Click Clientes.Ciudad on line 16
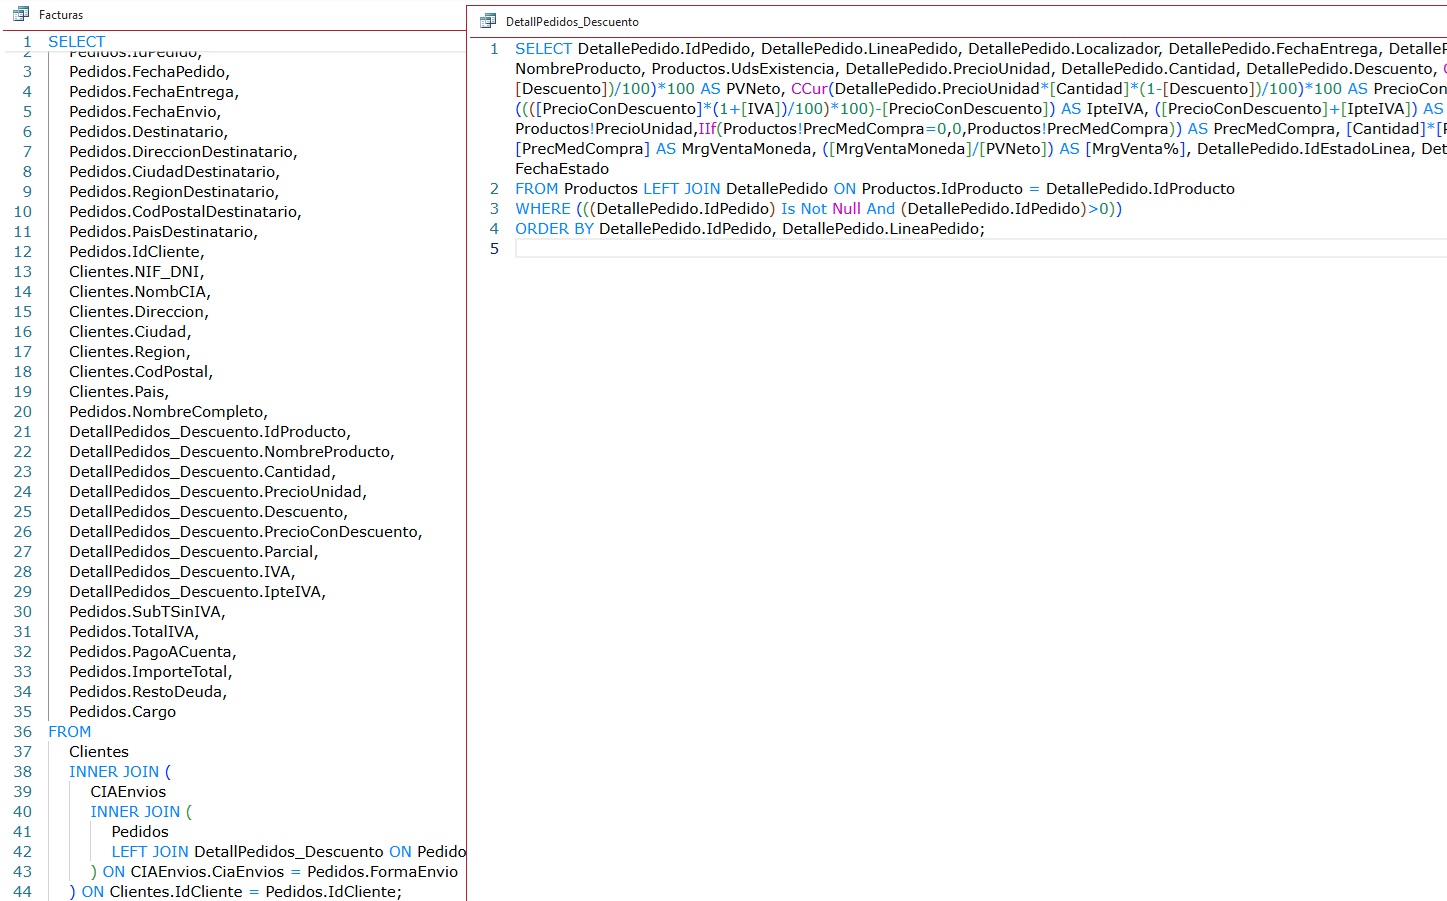 pyautogui.click(x=130, y=331)
